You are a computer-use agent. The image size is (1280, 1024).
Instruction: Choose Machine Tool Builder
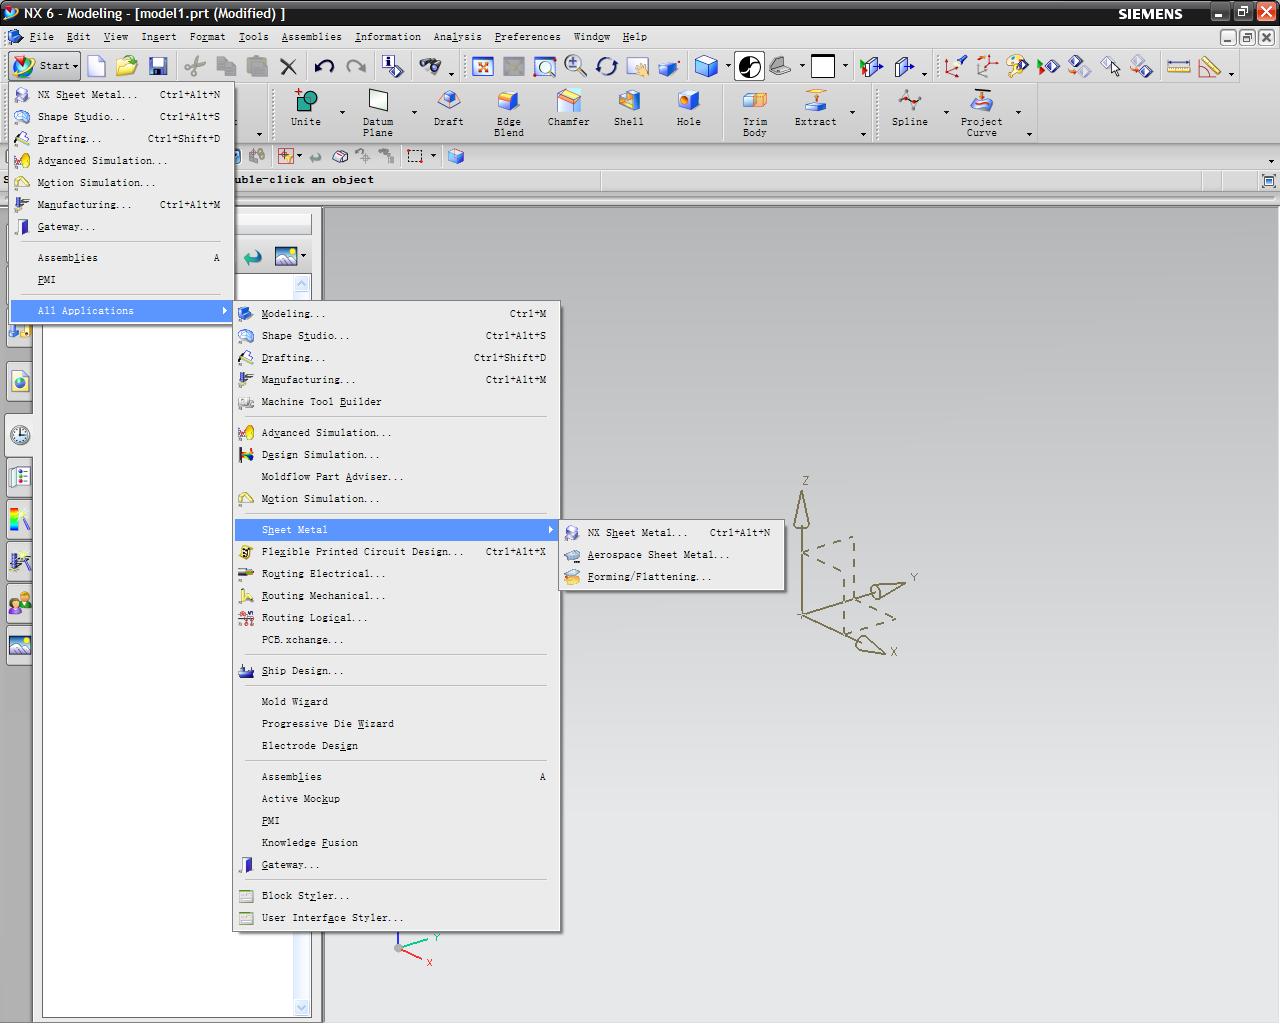397,402
